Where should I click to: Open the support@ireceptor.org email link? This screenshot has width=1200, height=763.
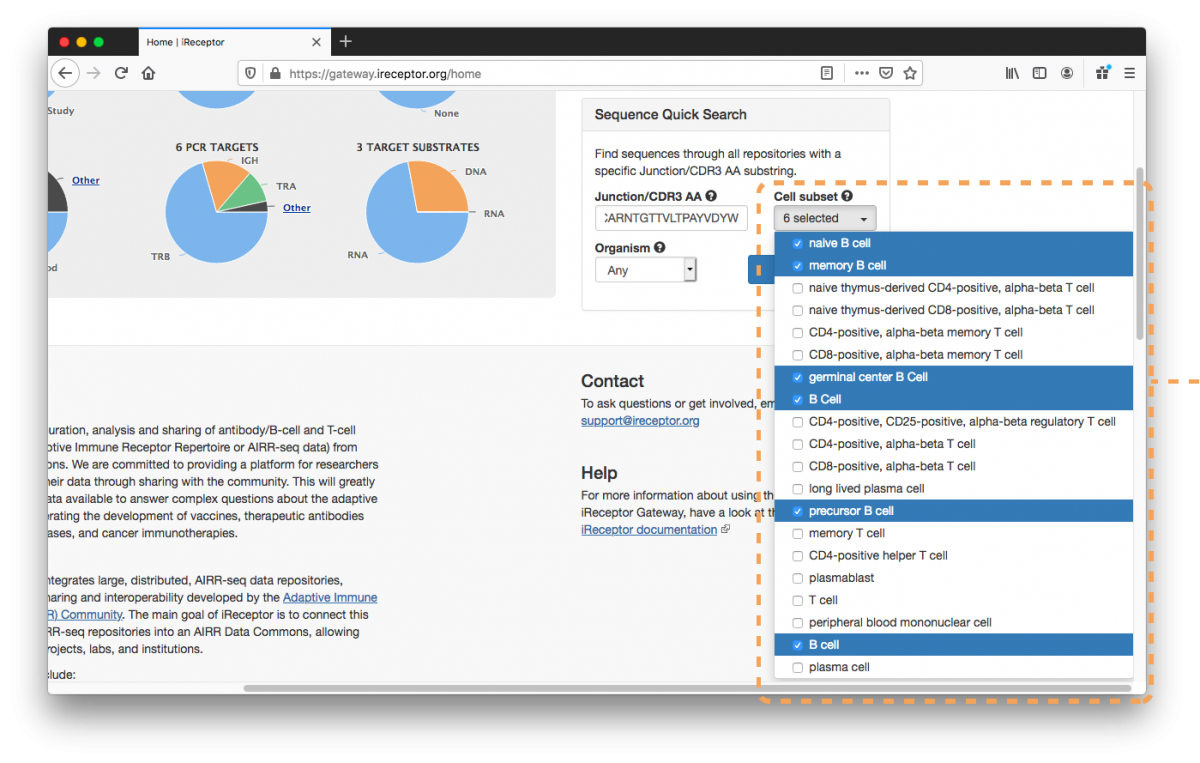640,421
